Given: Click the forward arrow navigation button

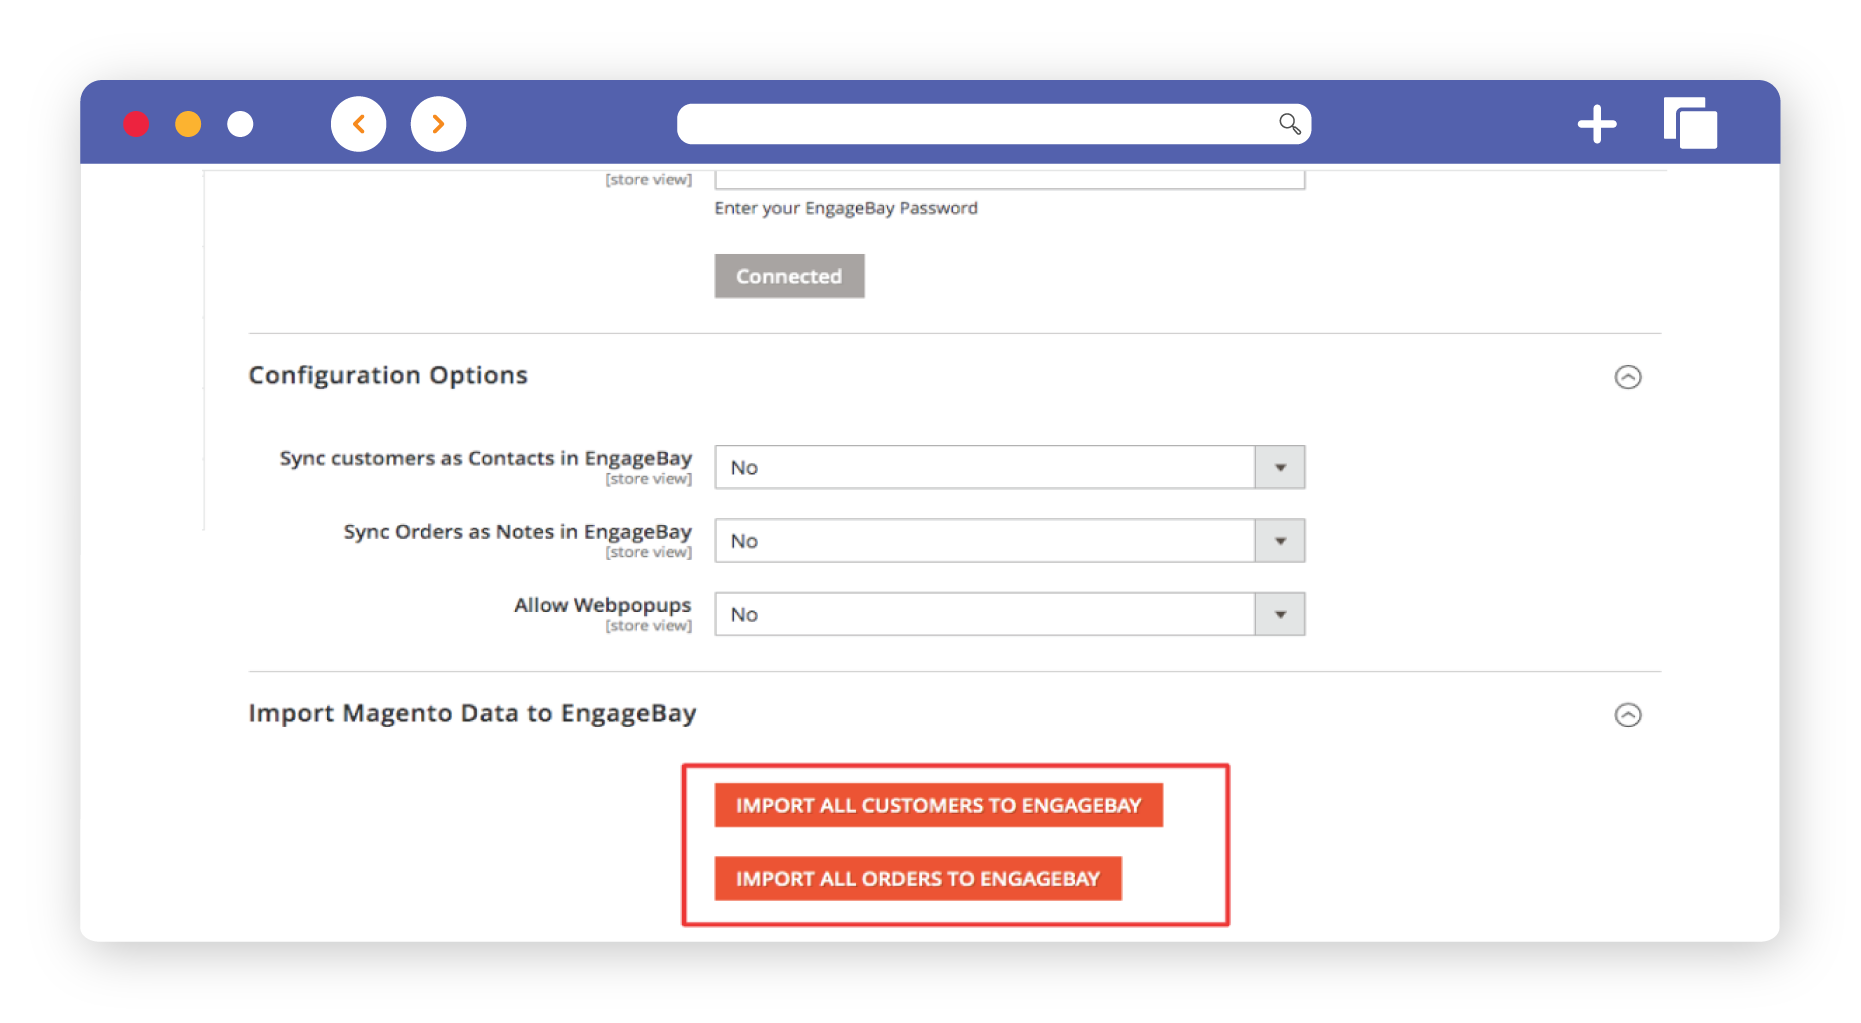Looking at the screenshot, I should (438, 124).
